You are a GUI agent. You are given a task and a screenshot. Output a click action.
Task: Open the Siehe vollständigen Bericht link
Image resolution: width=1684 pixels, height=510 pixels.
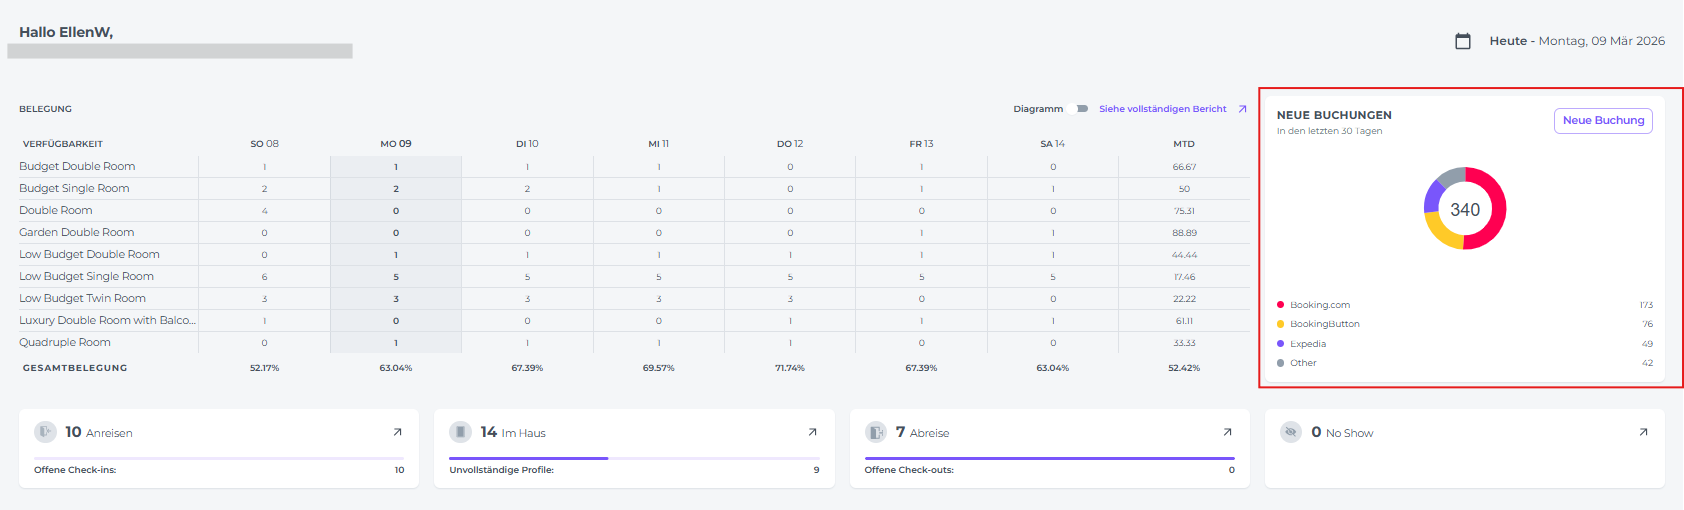1162,109
